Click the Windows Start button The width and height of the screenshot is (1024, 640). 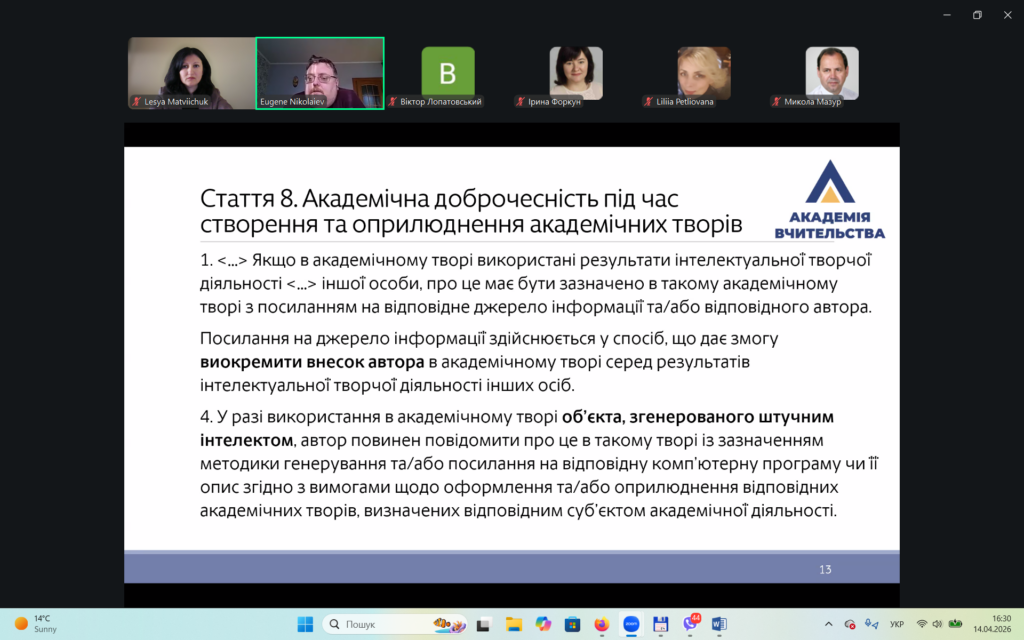305,624
